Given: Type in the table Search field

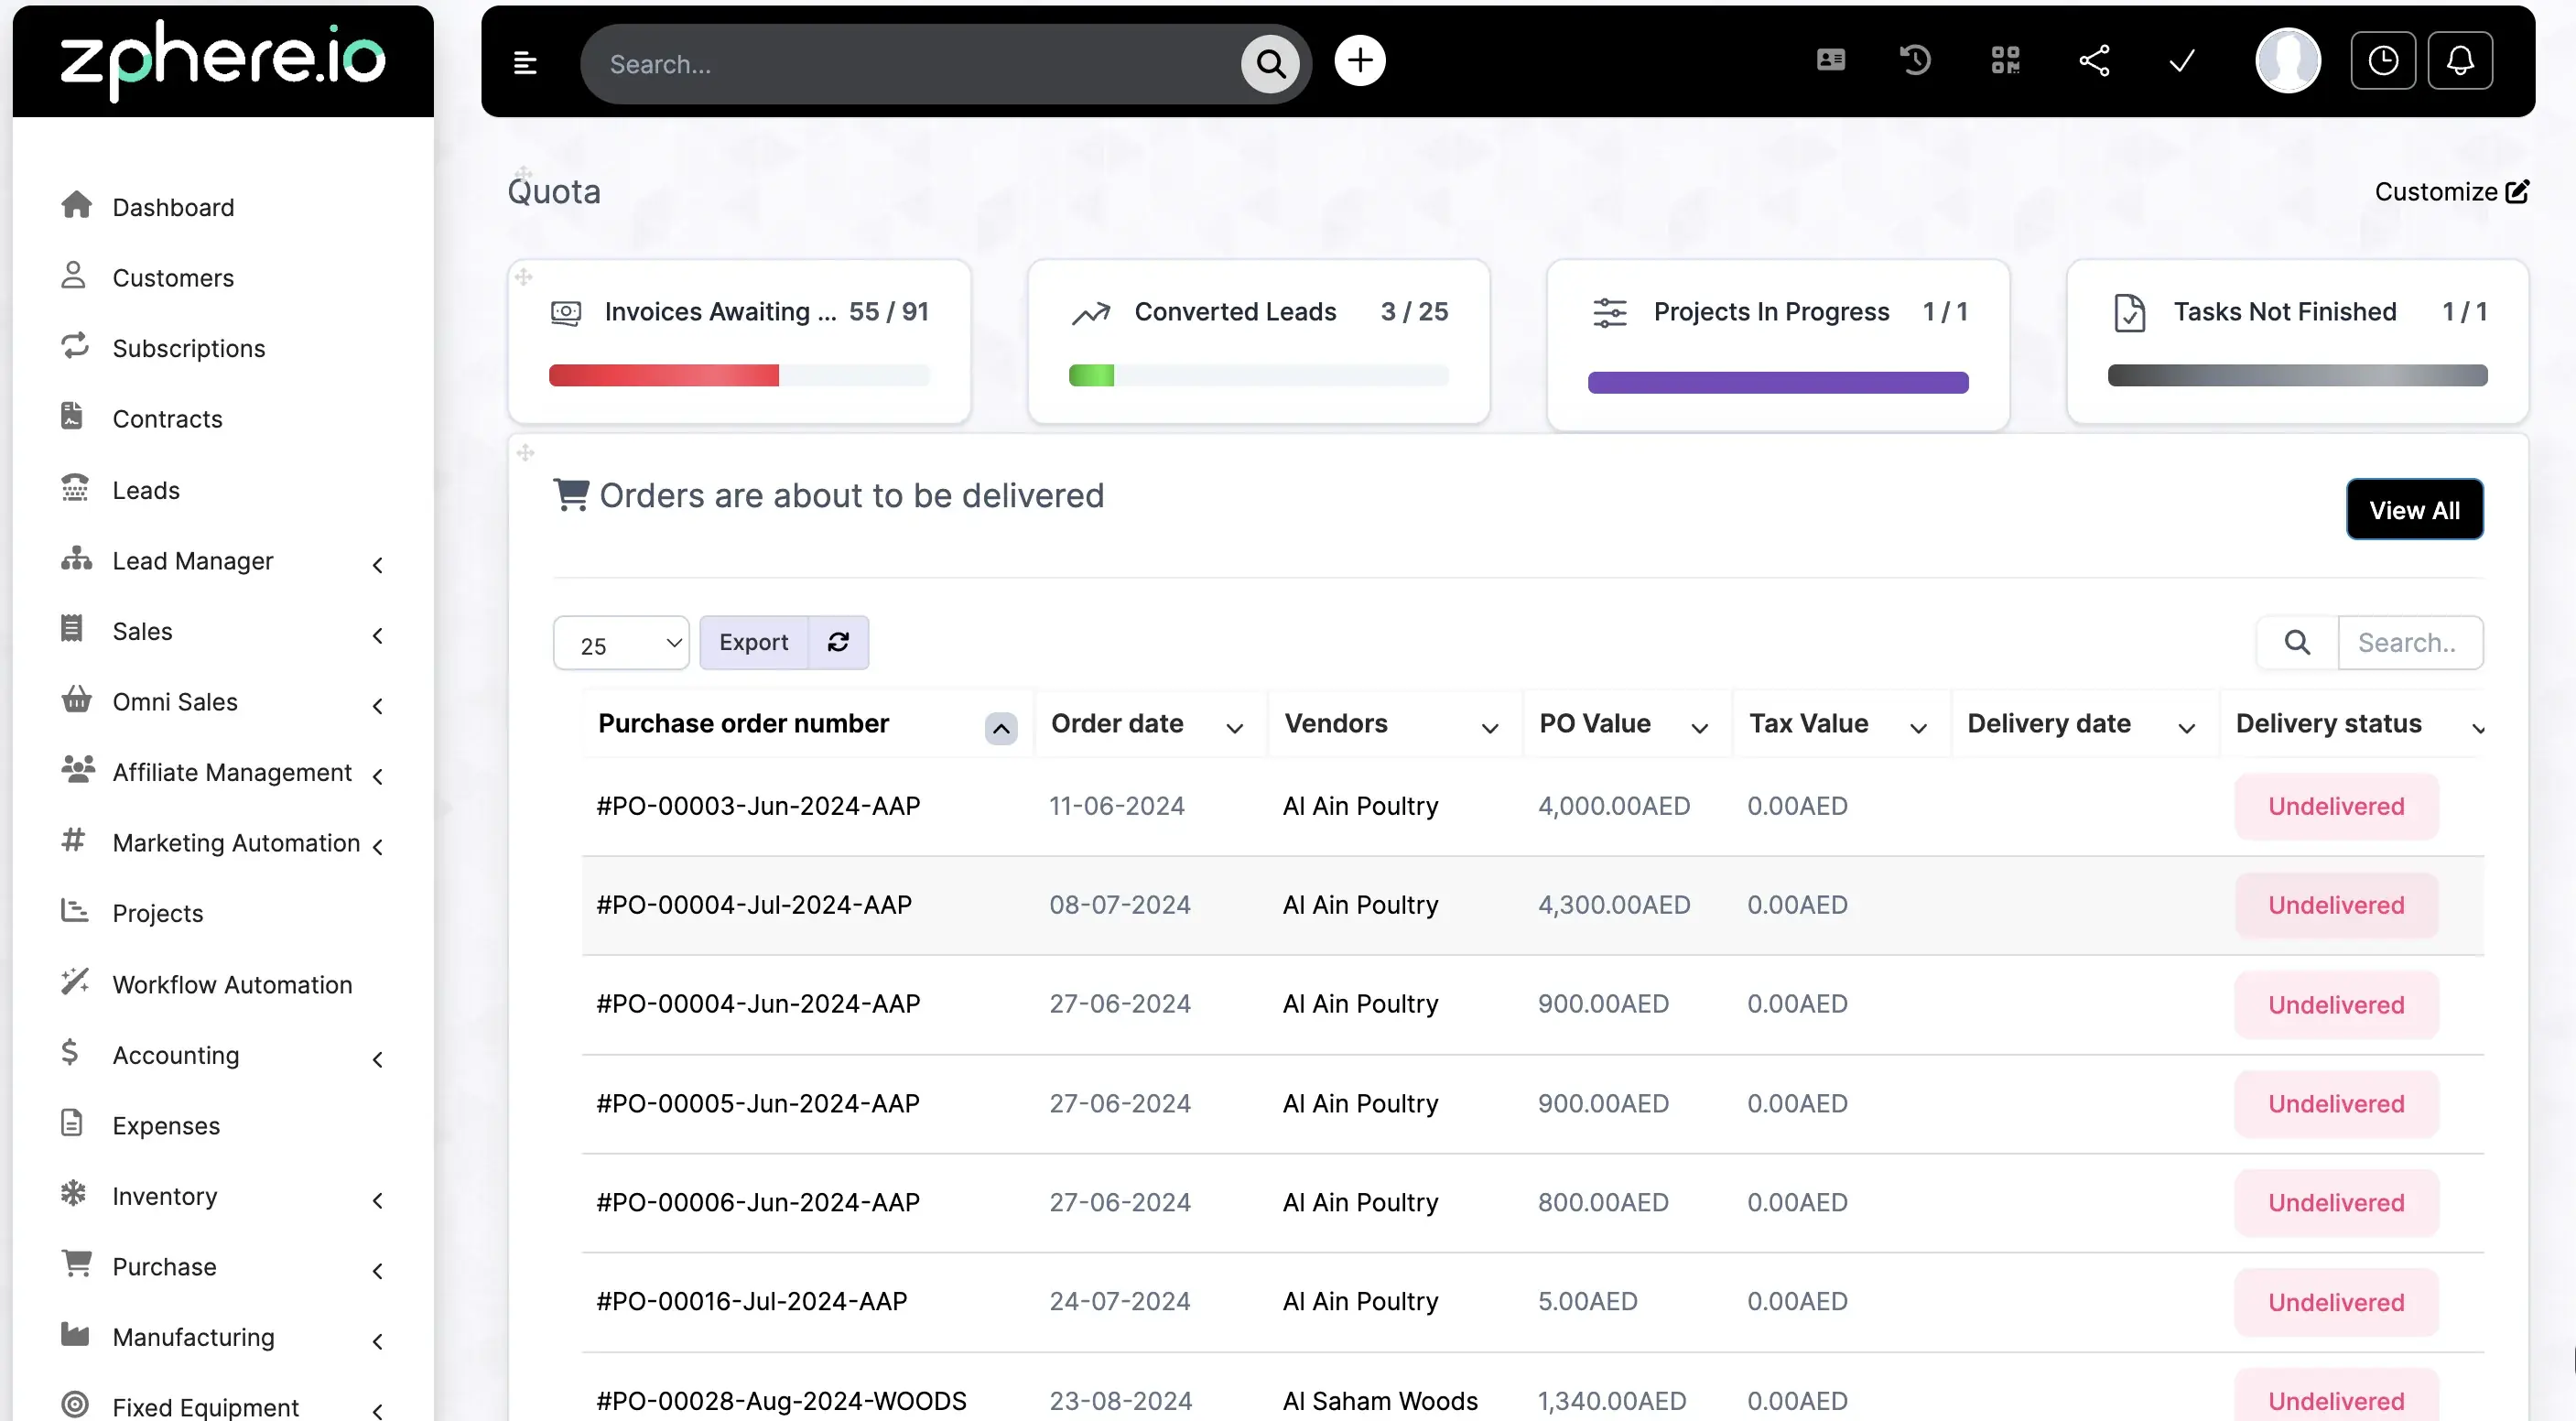Looking at the screenshot, I should pyautogui.click(x=2411, y=642).
